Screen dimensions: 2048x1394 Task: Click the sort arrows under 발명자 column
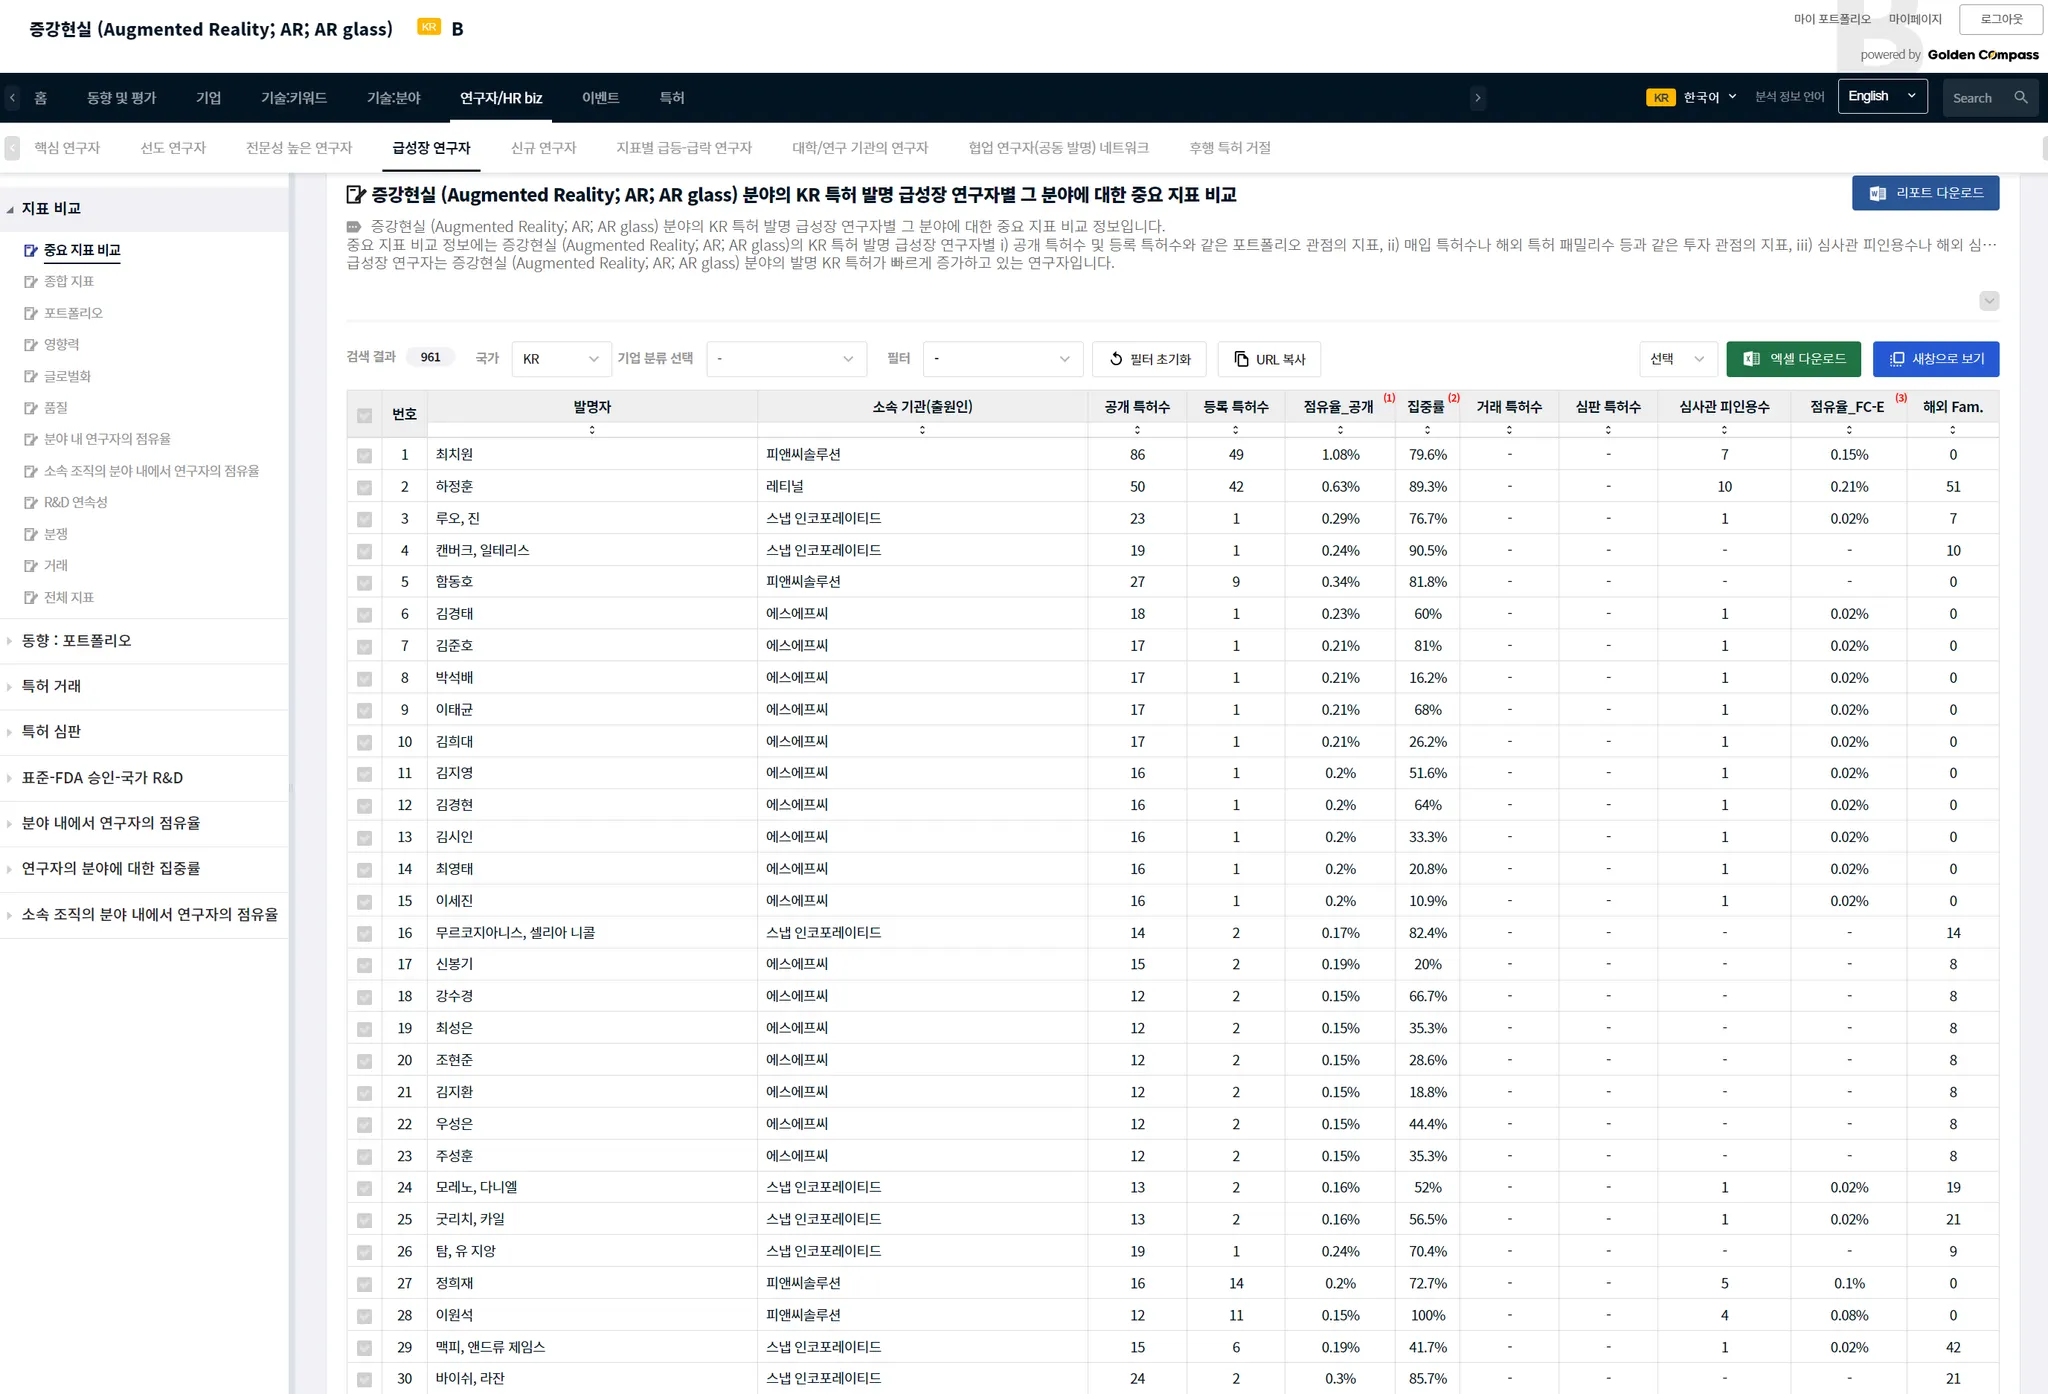click(x=592, y=430)
